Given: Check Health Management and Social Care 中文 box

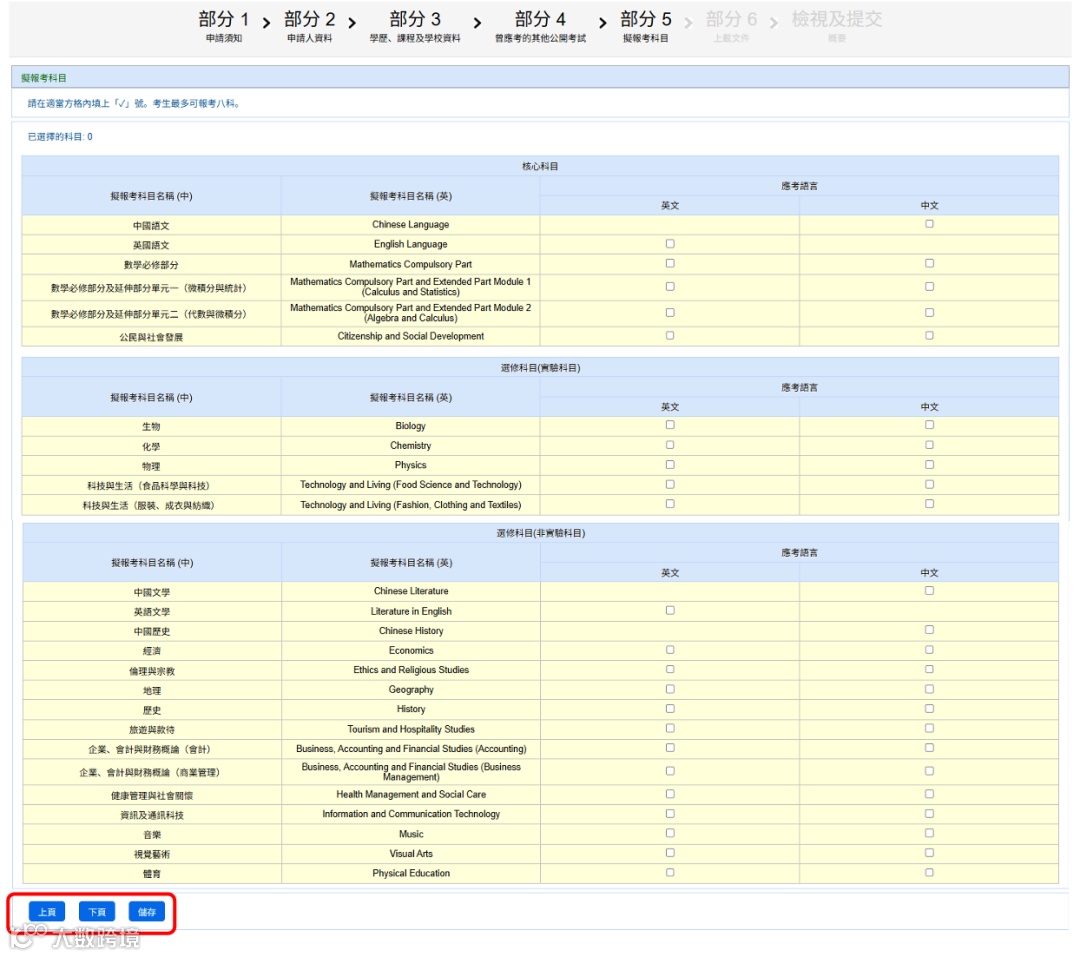Looking at the screenshot, I should click(929, 794).
